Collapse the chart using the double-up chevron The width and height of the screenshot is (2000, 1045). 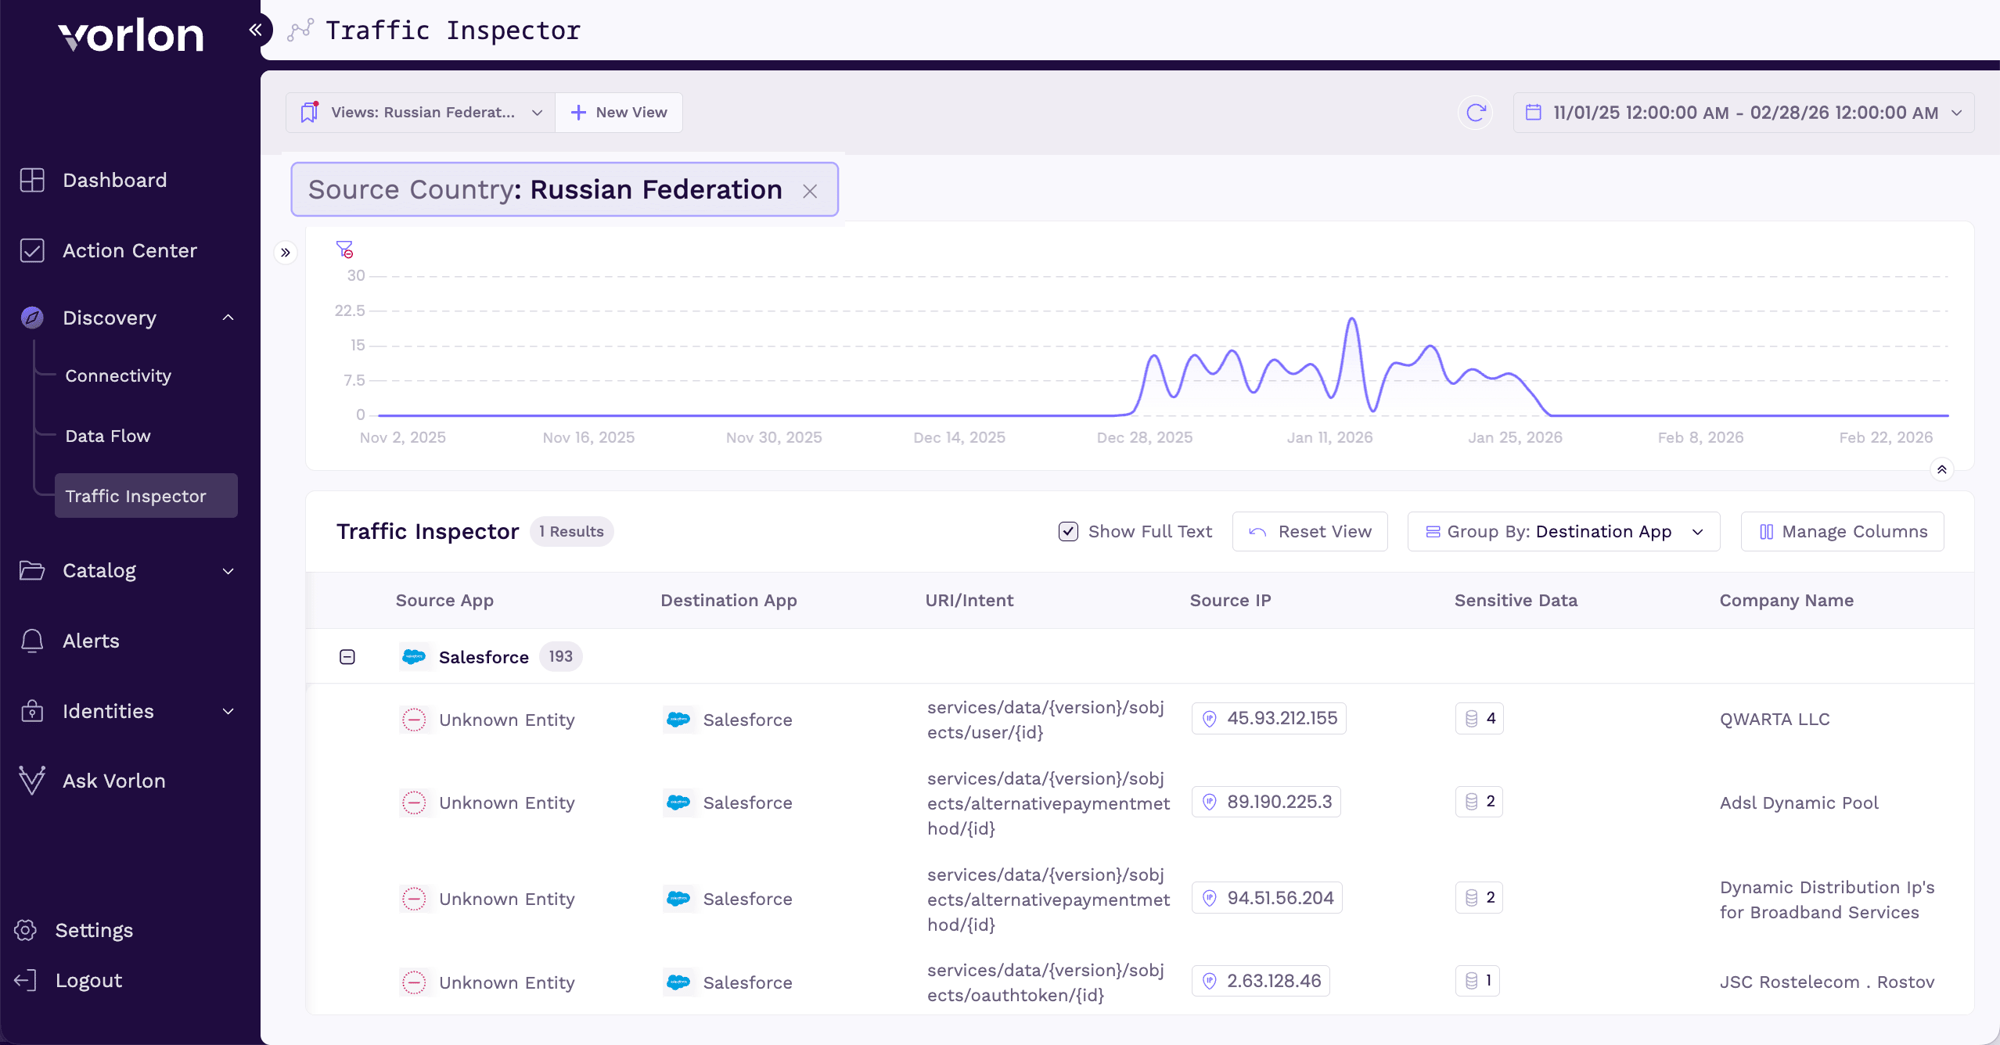[x=1941, y=470]
